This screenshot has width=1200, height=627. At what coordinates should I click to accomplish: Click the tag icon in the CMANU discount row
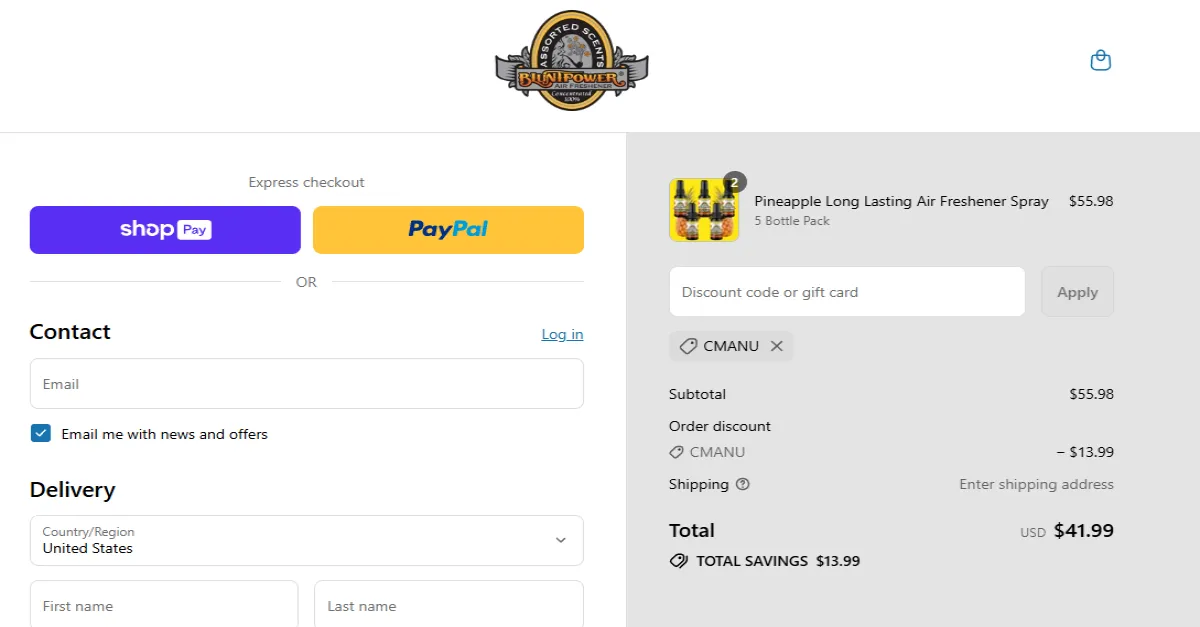pyautogui.click(x=676, y=452)
